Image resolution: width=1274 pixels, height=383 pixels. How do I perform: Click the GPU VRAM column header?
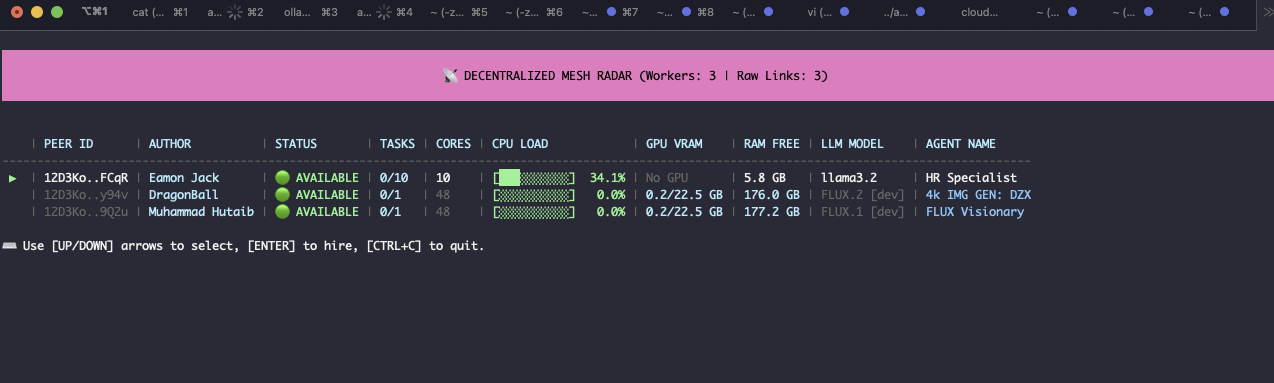coord(674,144)
